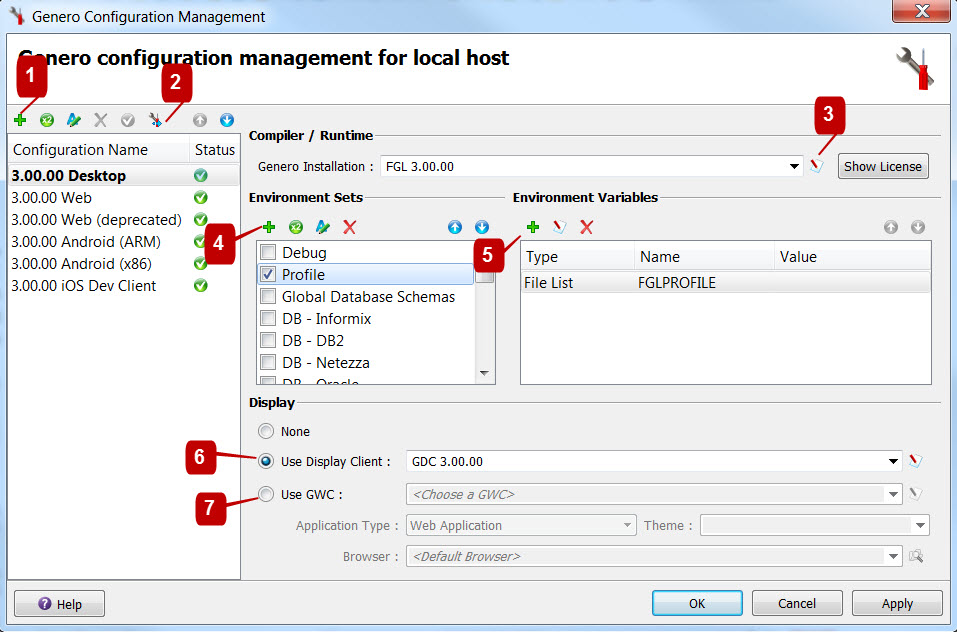Select 3.00.00 iOS Dev Client configuration

[x=123, y=285]
